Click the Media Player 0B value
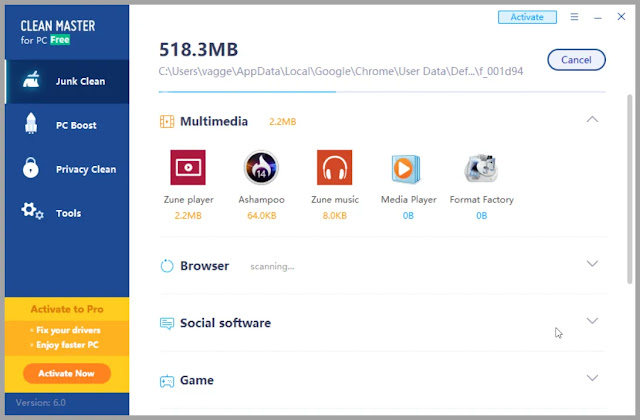This screenshot has width=640, height=420. (x=408, y=216)
